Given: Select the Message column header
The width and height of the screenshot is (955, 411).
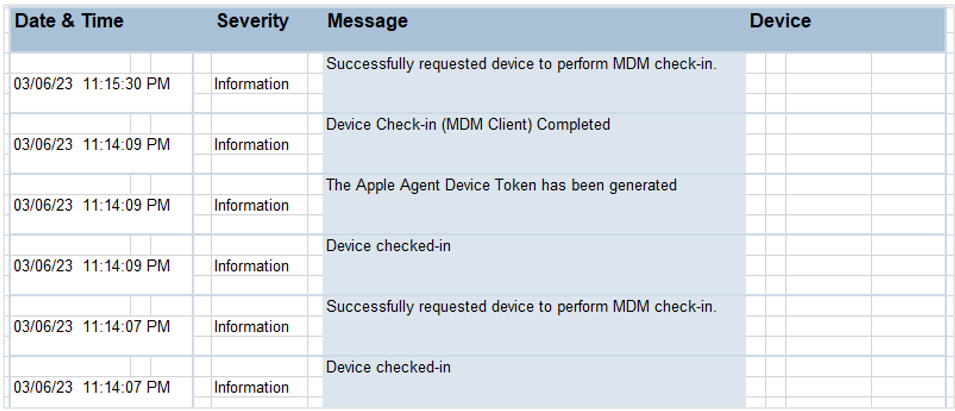Looking at the screenshot, I should tap(367, 21).
